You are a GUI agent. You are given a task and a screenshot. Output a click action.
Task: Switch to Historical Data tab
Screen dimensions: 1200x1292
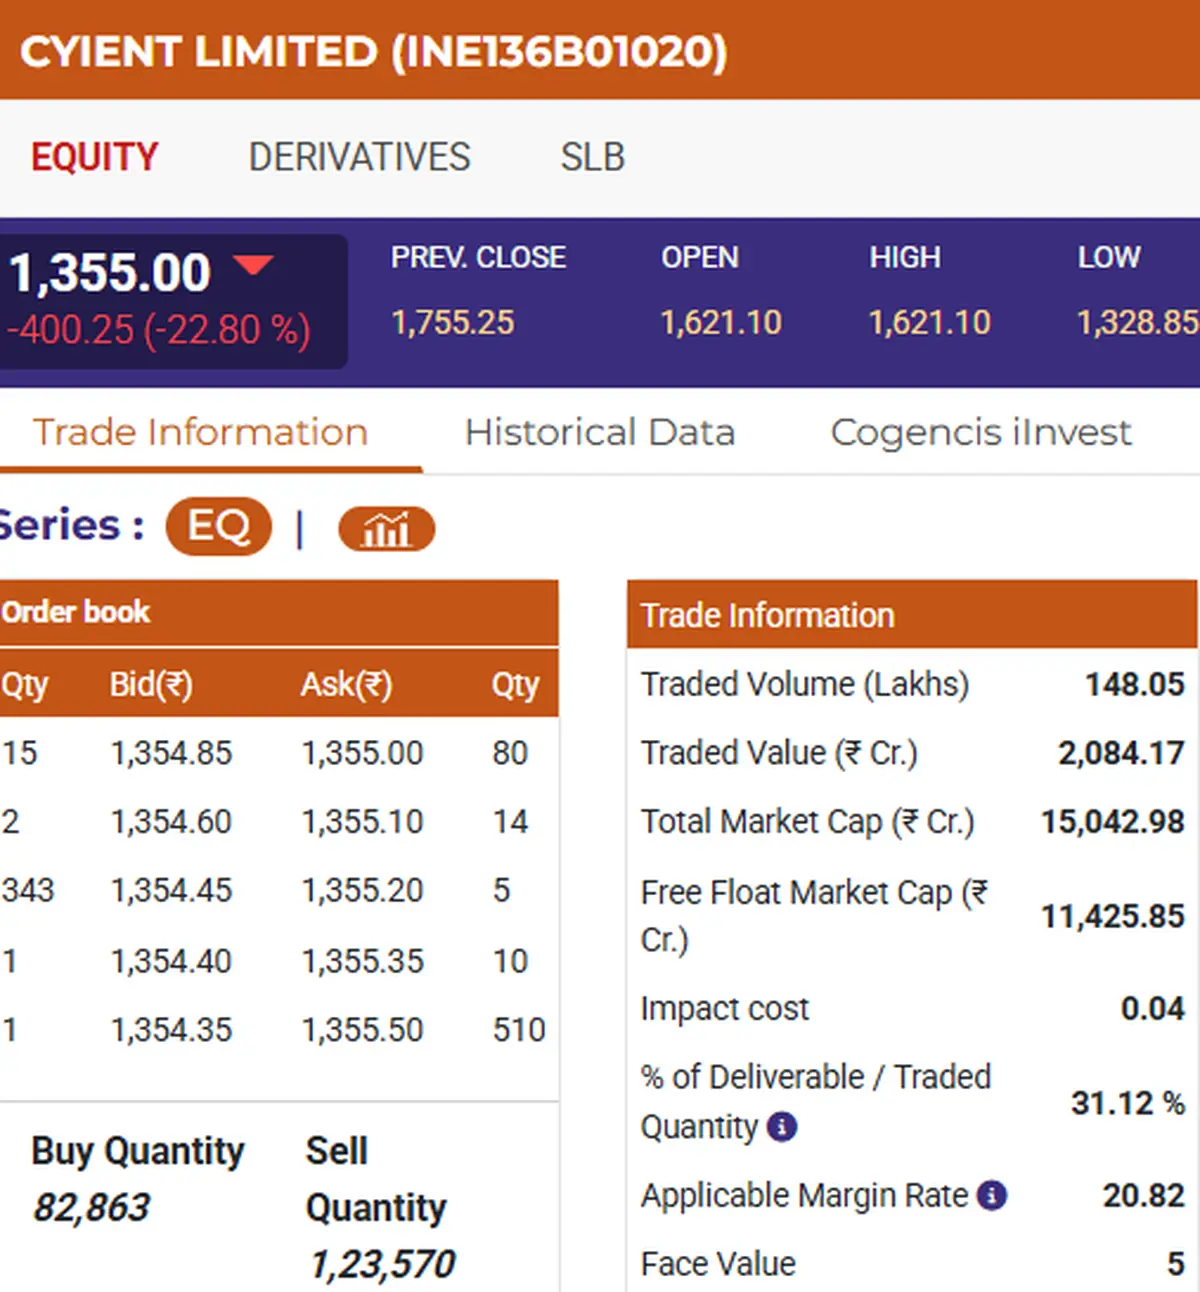click(600, 432)
